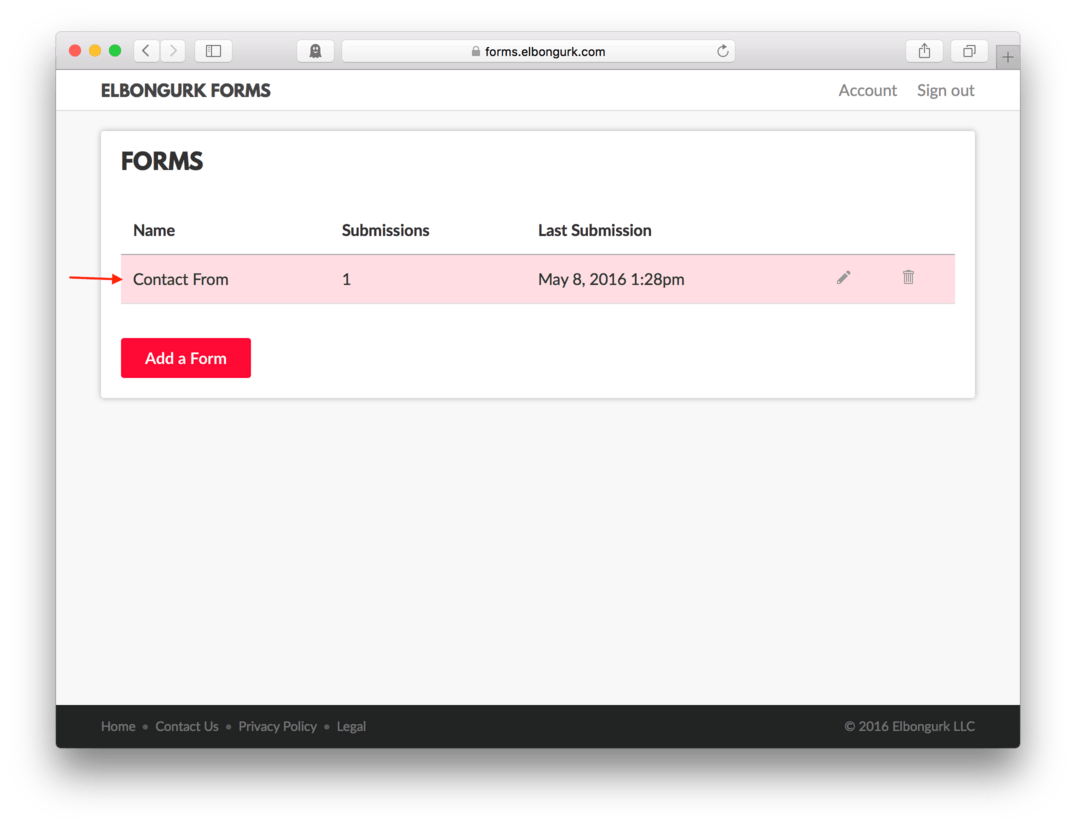Image resolution: width=1076 pixels, height=828 pixels.
Task: Open the Ghostery ghost extension icon
Action: tap(315, 51)
